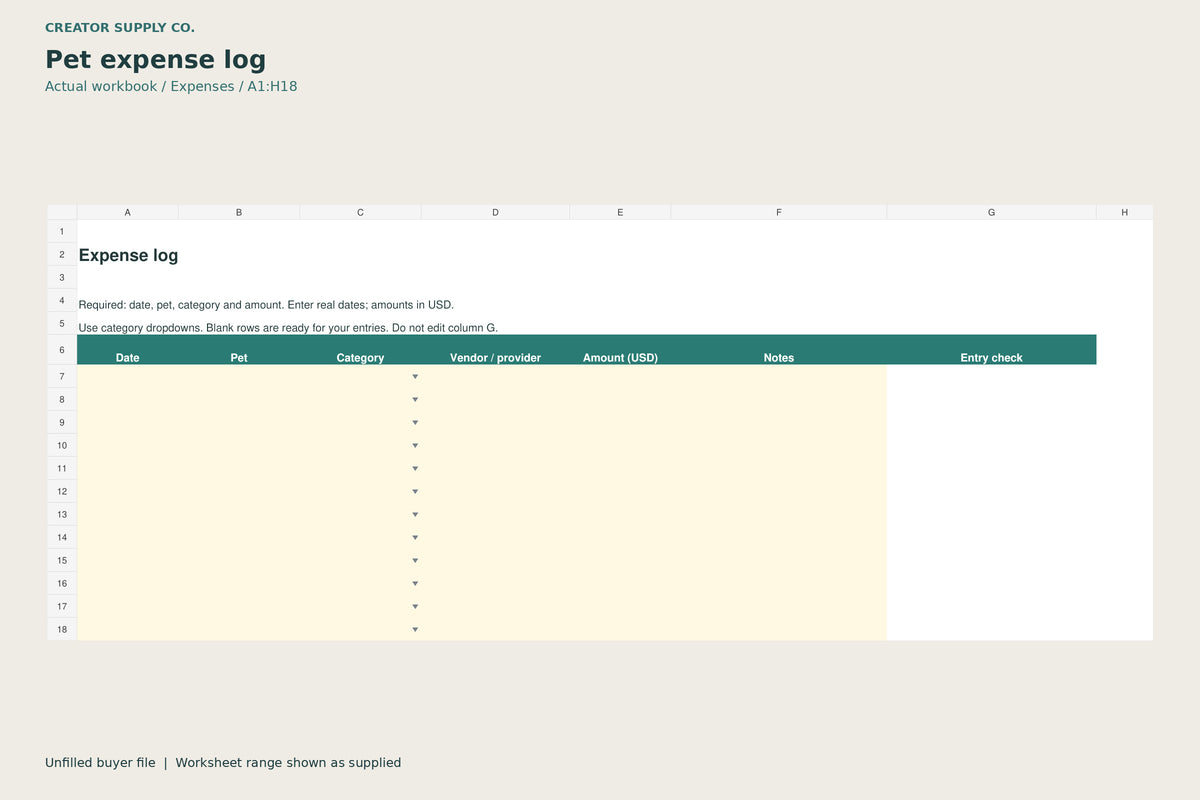Image resolution: width=1200 pixels, height=800 pixels.
Task: Select row 7 header
Action: click(62, 376)
